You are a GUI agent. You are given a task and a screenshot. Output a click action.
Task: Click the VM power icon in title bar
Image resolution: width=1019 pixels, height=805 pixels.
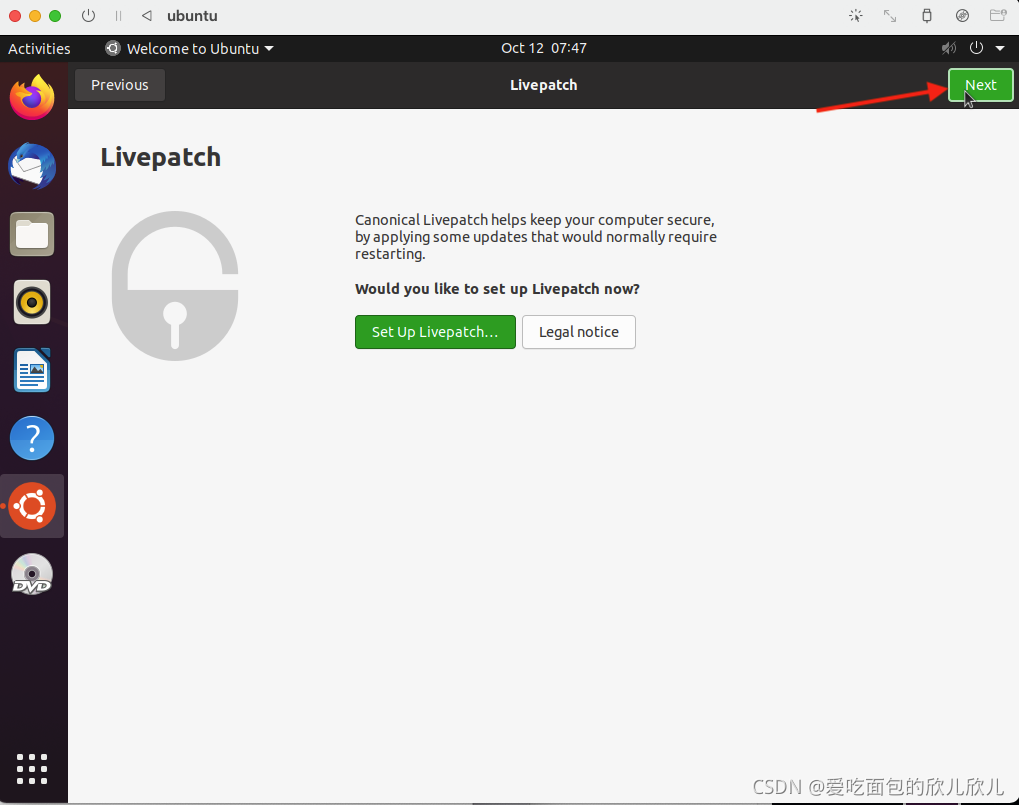pos(88,16)
